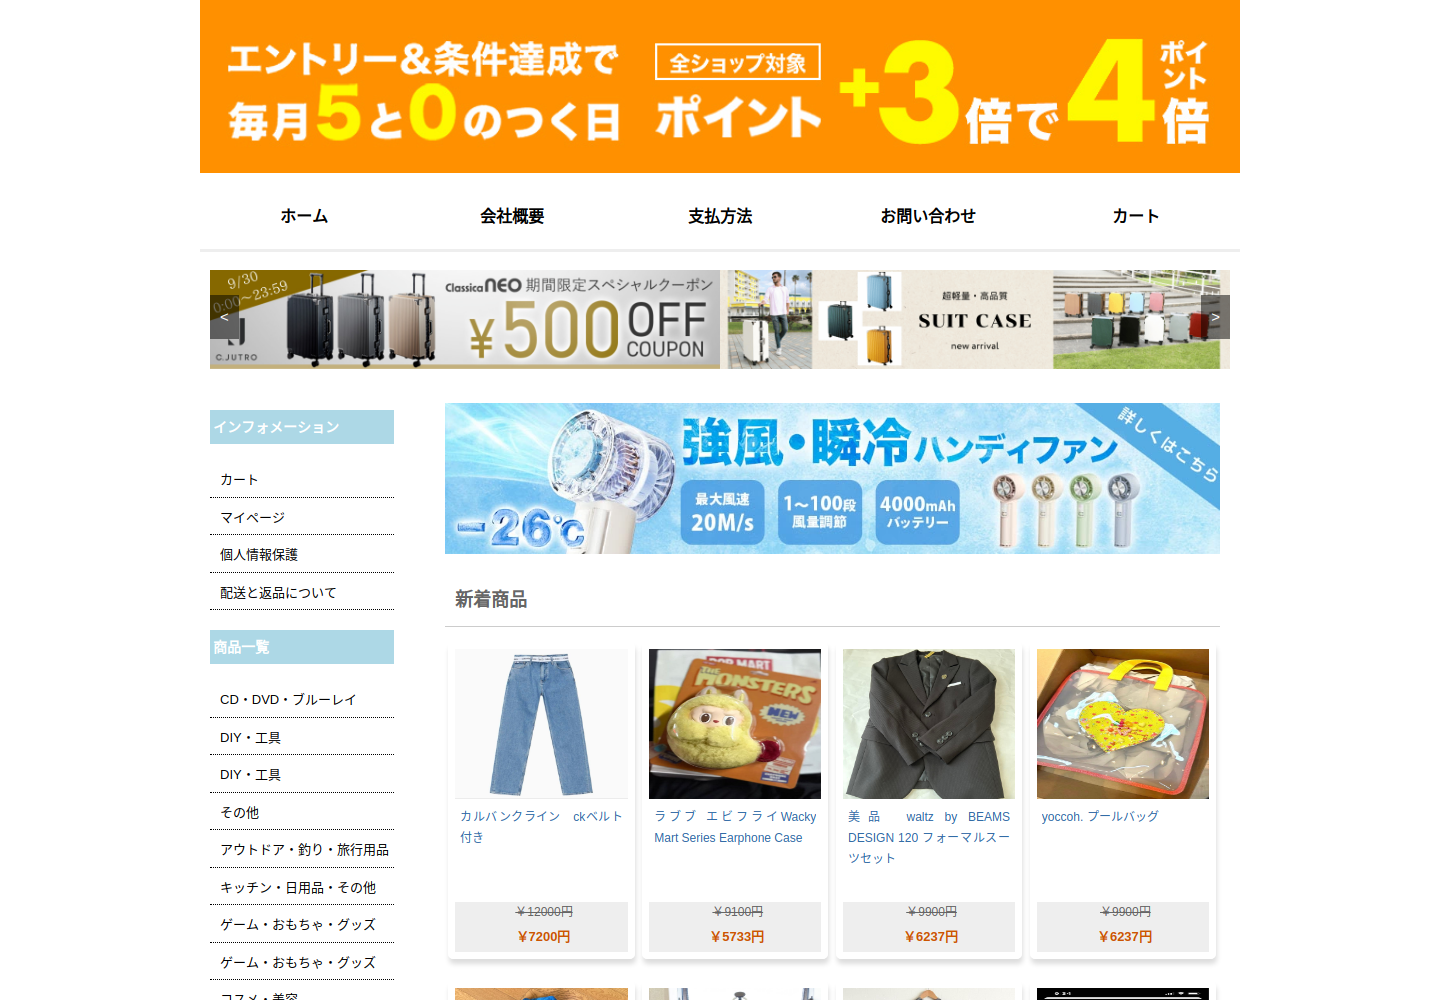Open the ¥500 OFF coupon banner
Screen dimensions: 1440x1000
pyautogui.click(x=465, y=319)
